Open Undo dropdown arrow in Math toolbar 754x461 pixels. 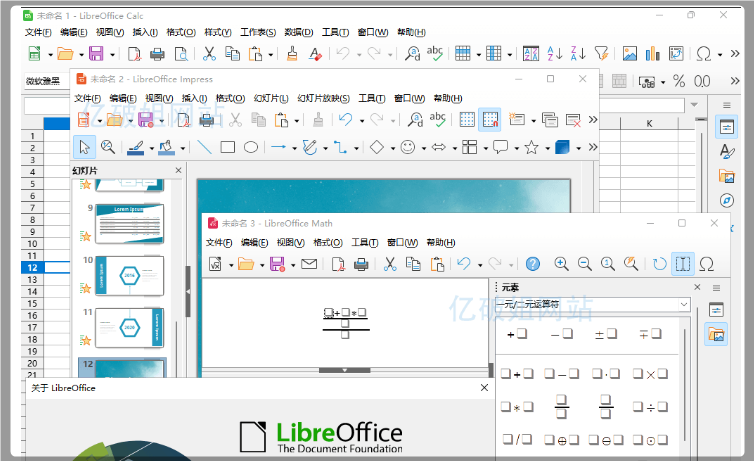tap(480, 264)
